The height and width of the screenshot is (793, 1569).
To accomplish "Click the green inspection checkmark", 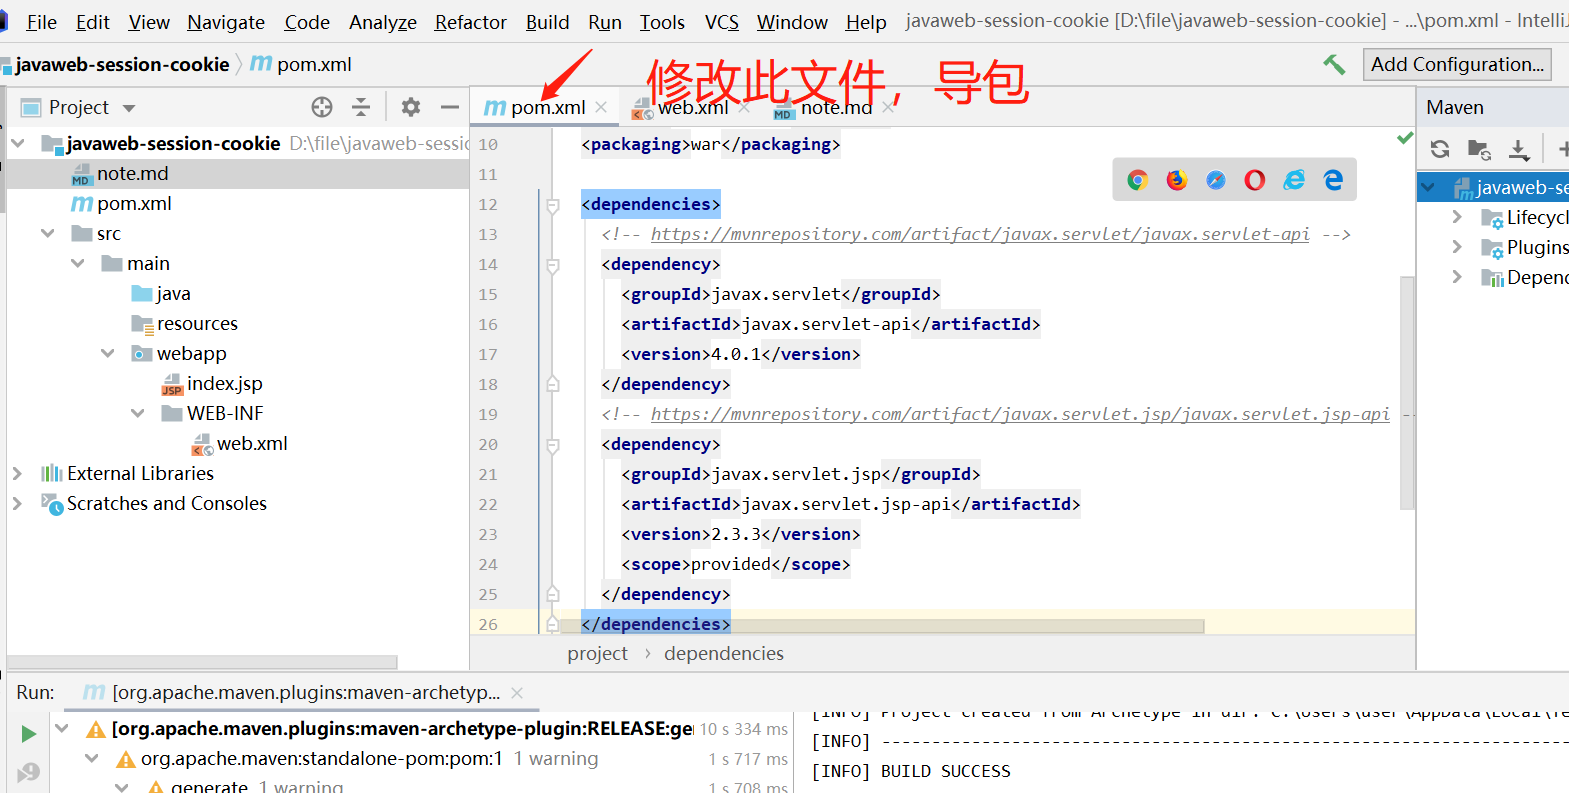I will 1405,138.
